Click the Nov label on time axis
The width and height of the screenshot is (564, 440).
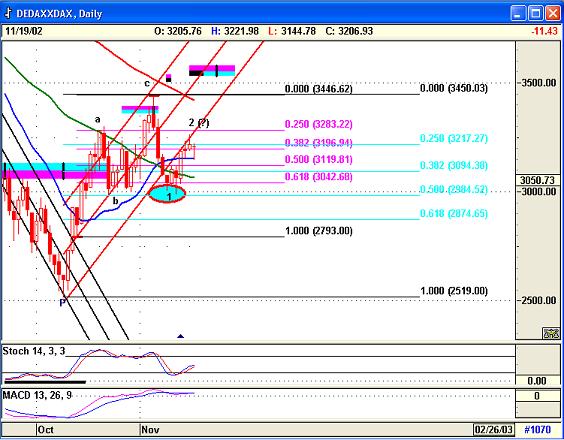coord(150,430)
